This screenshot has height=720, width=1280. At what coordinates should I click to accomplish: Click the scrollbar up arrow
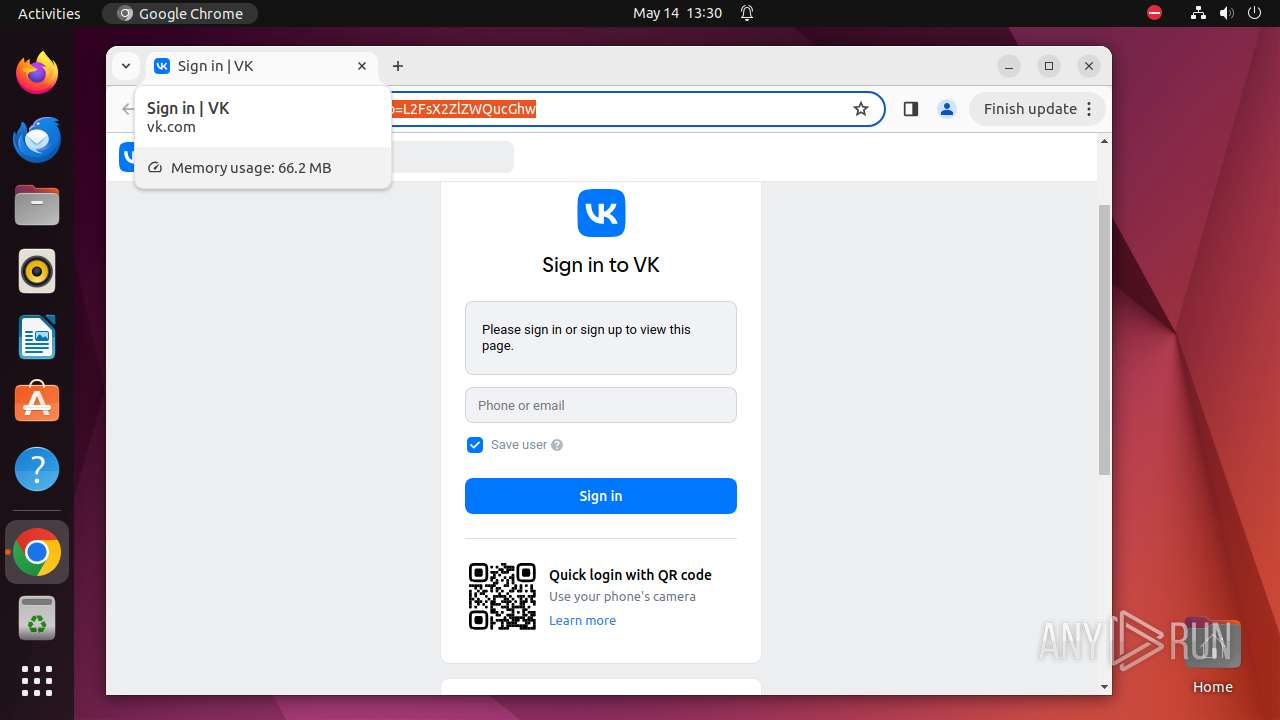pyautogui.click(x=1104, y=141)
